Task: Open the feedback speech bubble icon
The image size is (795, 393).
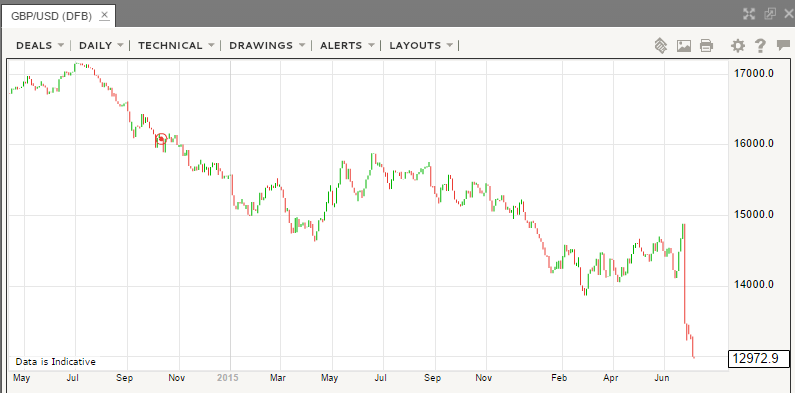Action: [783, 45]
